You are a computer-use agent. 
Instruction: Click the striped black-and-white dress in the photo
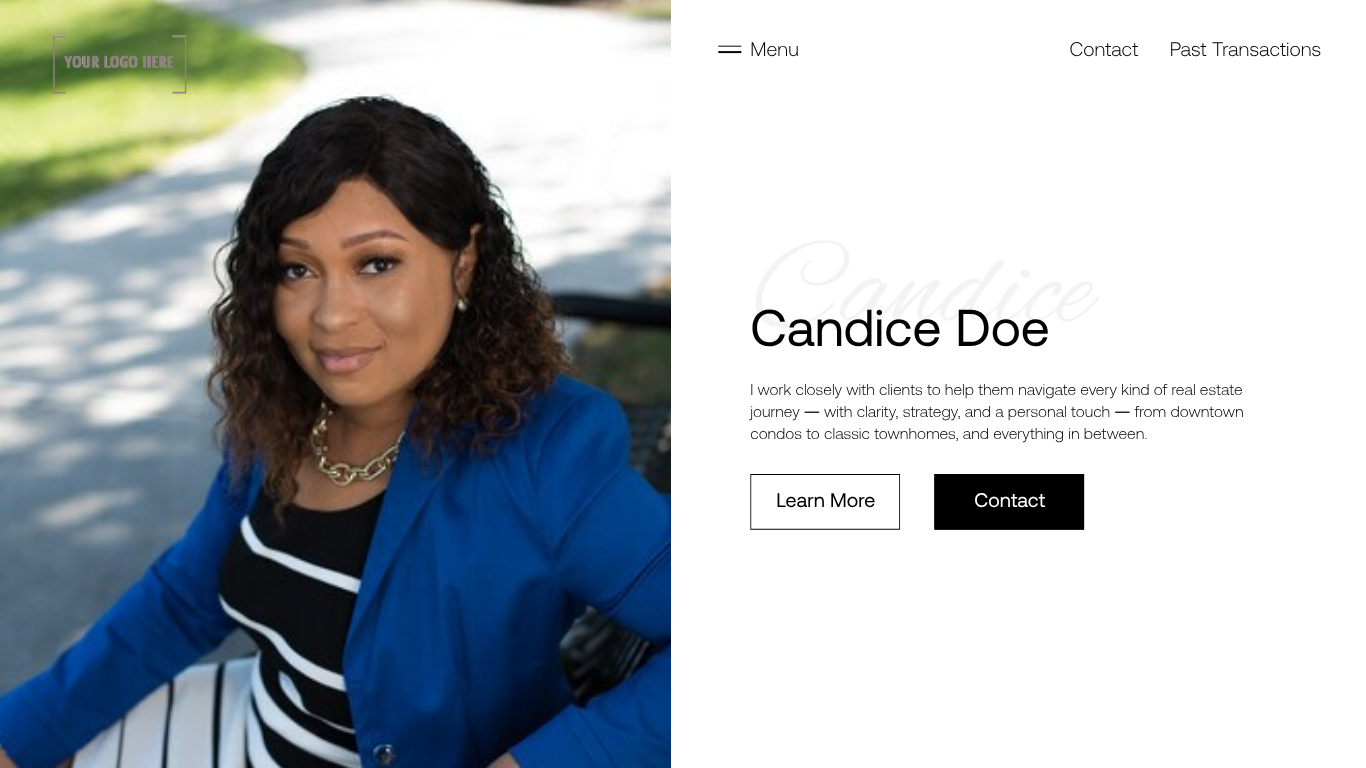pyautogui.click(x=290, y=620)
